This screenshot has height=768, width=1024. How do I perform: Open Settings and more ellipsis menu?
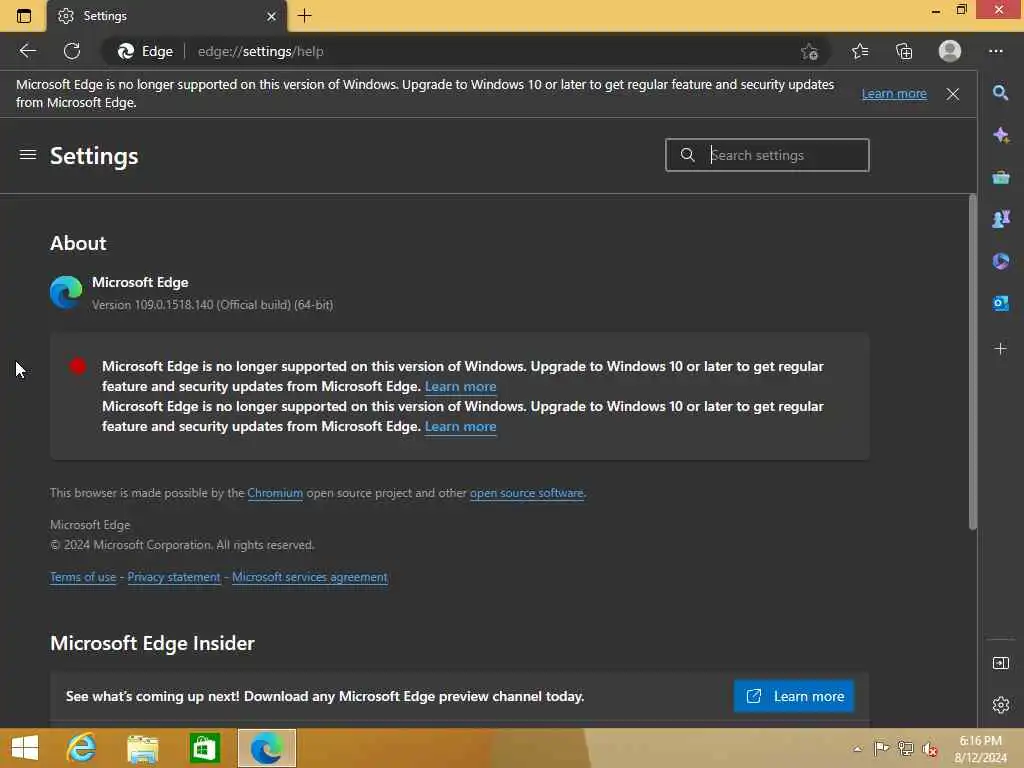click(x=996, y=51)
